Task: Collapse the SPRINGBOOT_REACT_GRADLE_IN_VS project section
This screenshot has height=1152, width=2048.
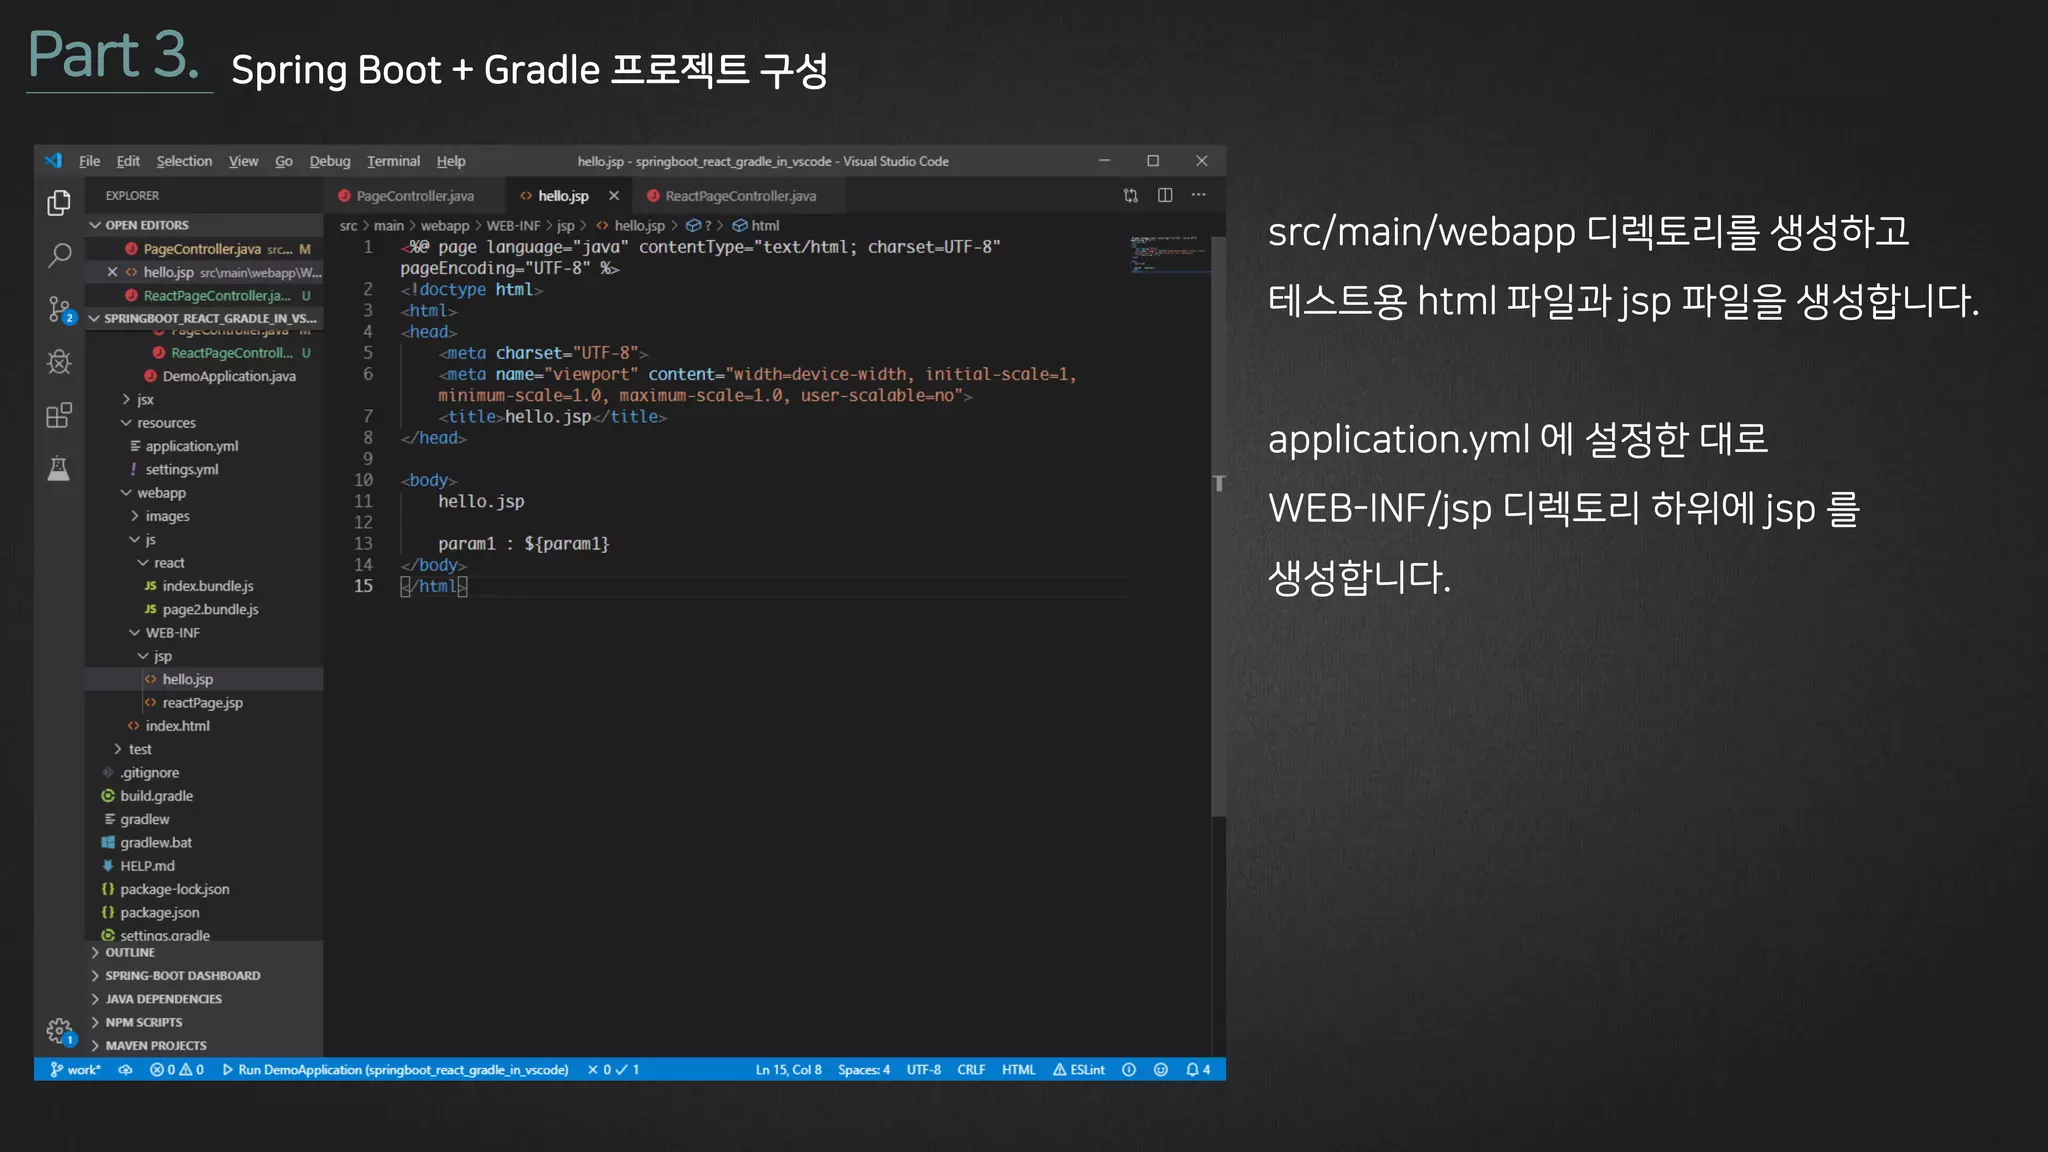Action: tap(204, 318)
